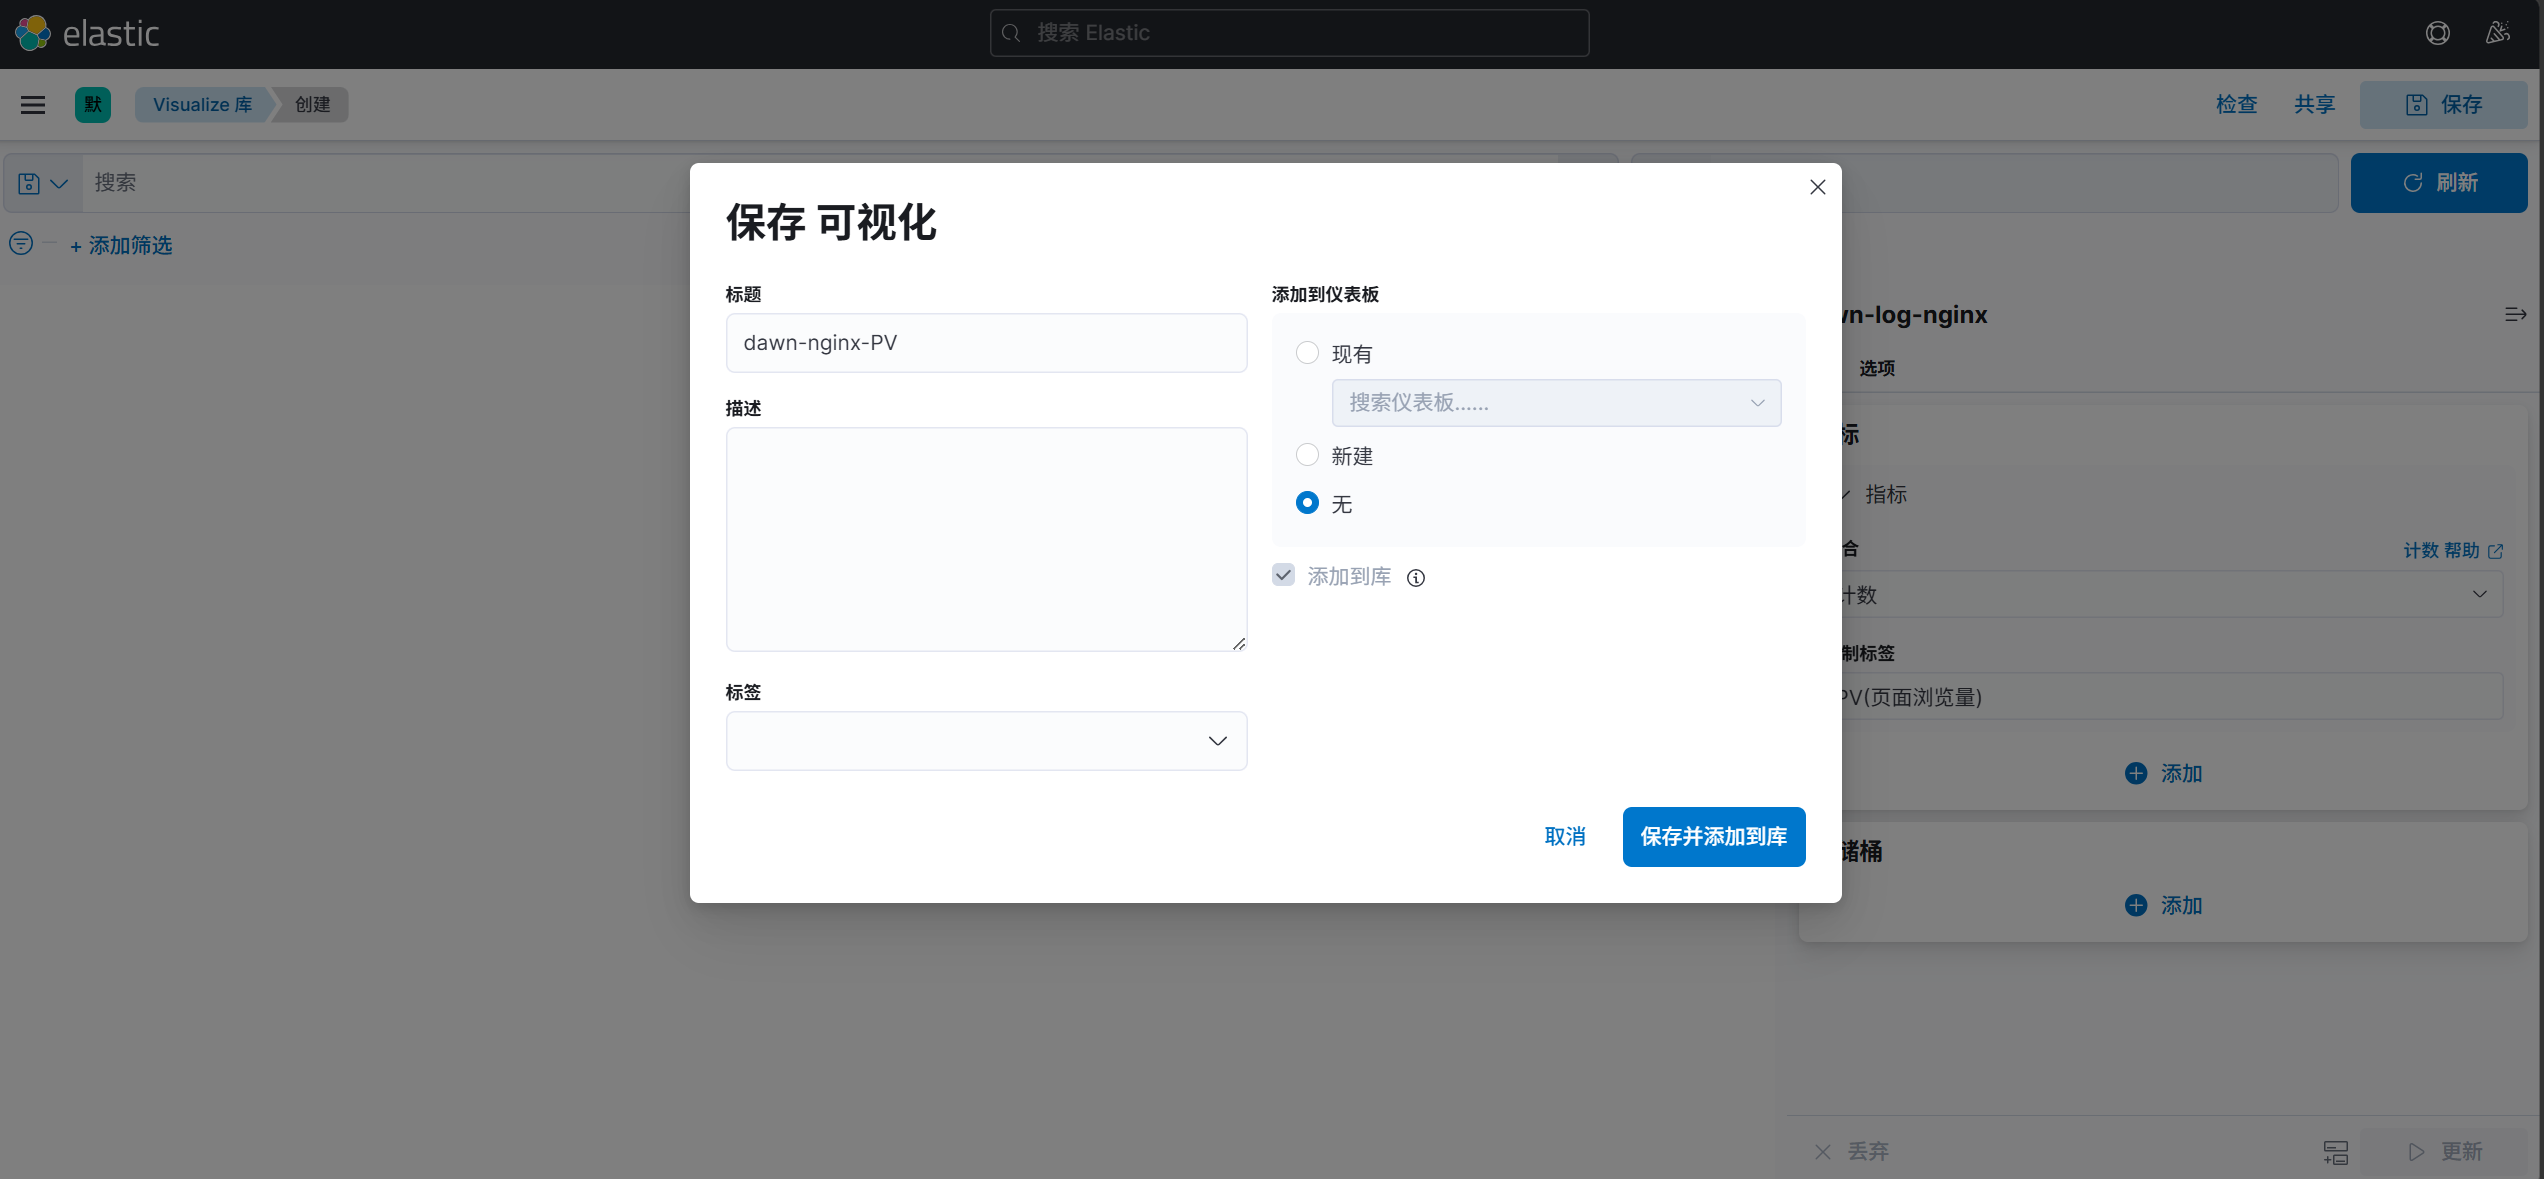The height and width of the screenshot is (1179, 2544).
Task: Click the filter options icon
Action: [21, 243]
